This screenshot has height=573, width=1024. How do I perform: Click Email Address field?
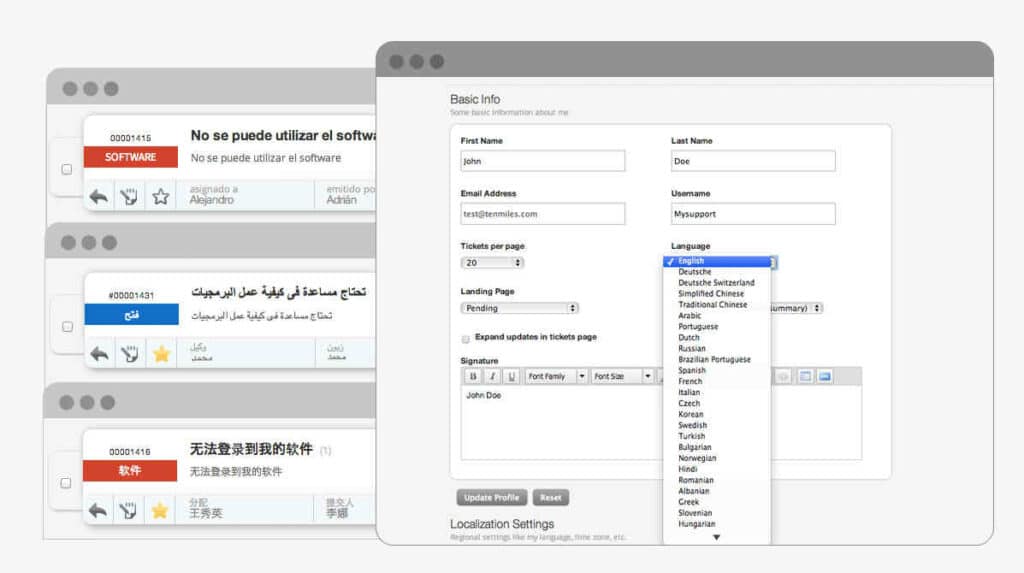(543, 214)
